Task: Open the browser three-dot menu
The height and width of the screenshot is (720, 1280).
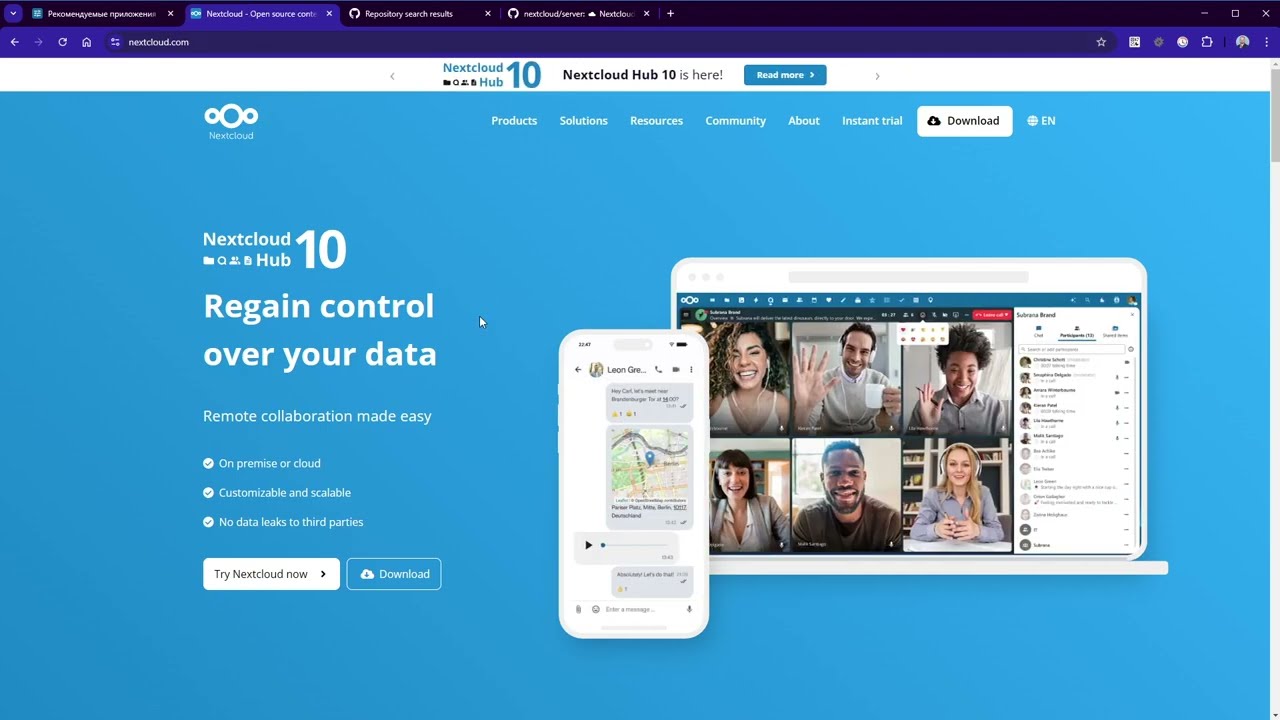Action: click(1266, 42)
